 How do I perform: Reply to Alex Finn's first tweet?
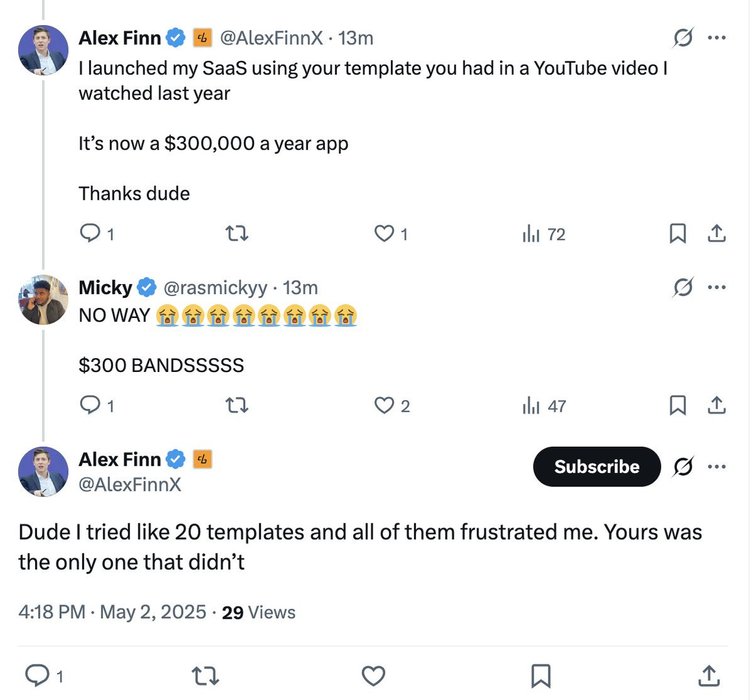click(x=91, y=234)
